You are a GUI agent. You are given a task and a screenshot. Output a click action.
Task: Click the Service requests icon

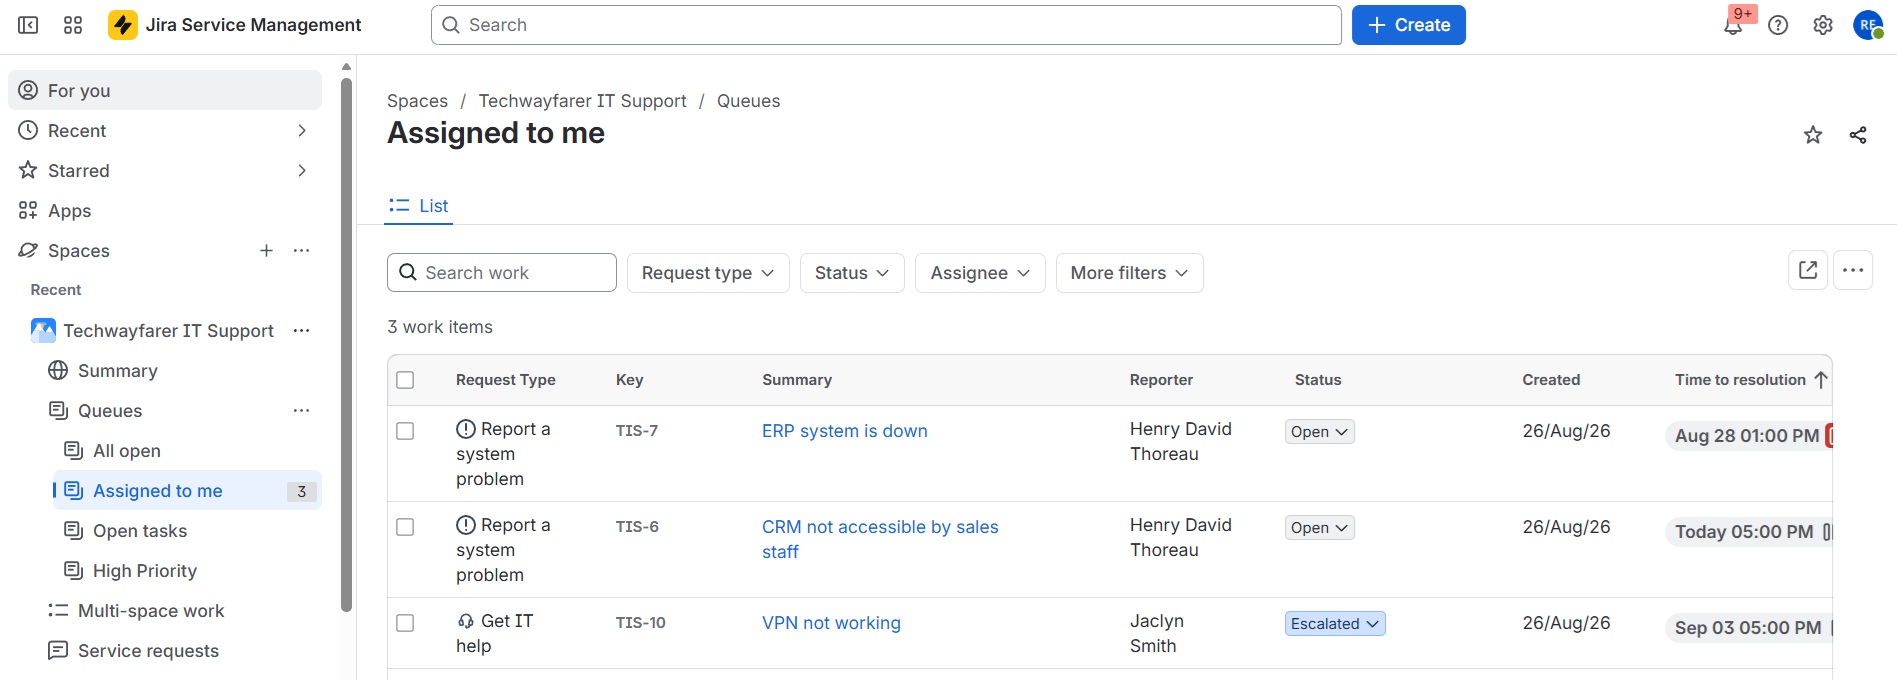[x=58, y=650]
